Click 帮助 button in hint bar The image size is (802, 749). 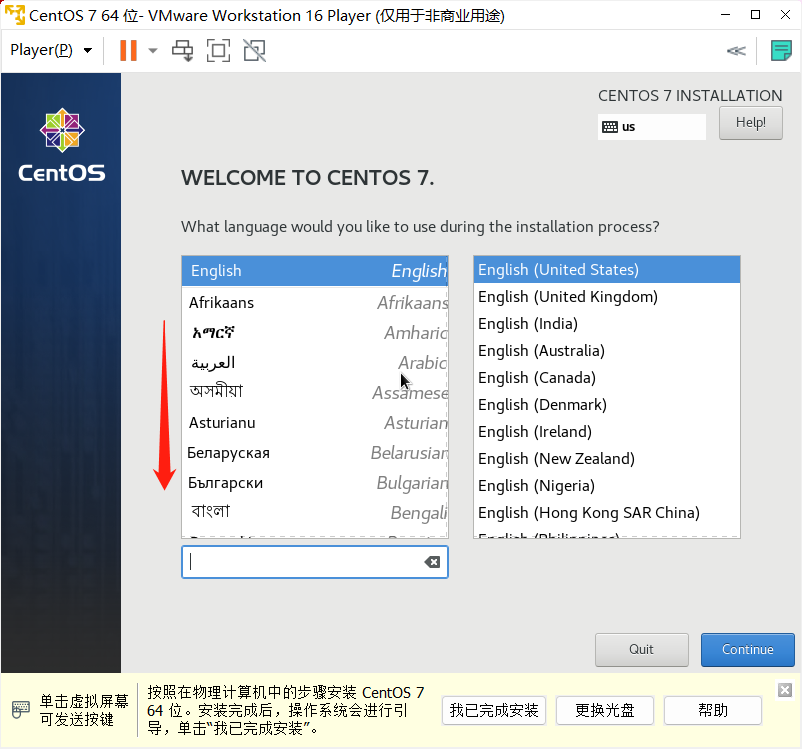tap(712, 711)
